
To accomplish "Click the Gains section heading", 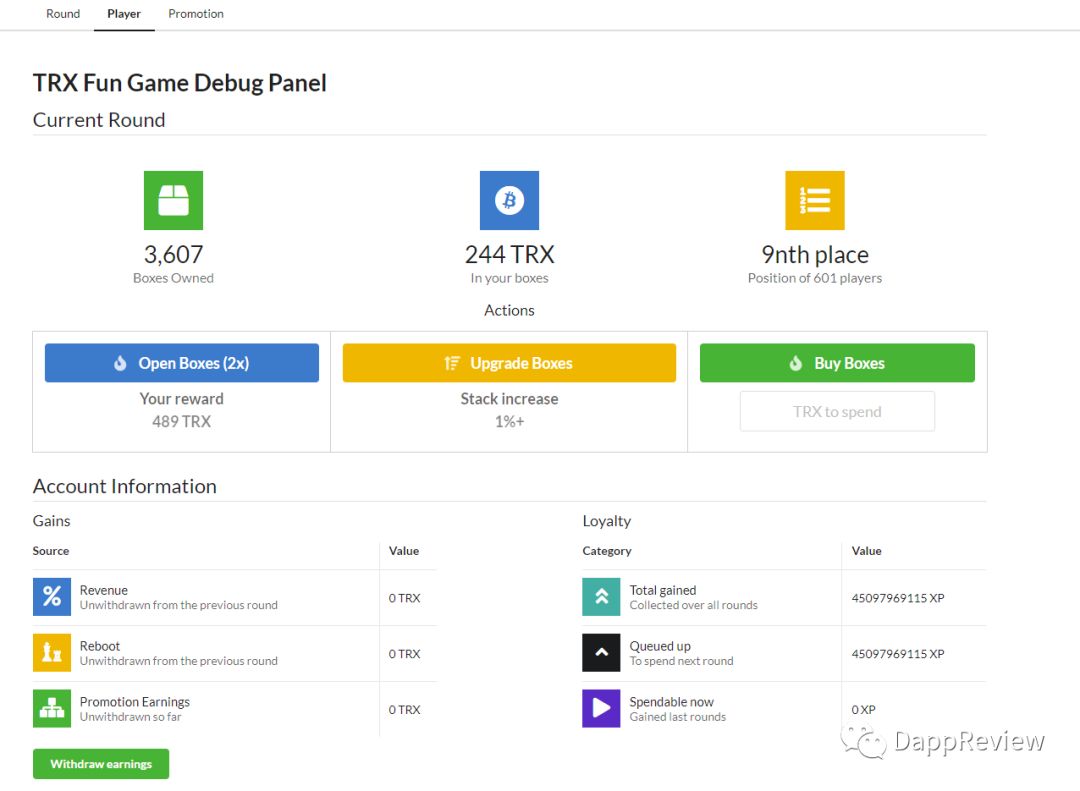I will (x=52, y=521).
